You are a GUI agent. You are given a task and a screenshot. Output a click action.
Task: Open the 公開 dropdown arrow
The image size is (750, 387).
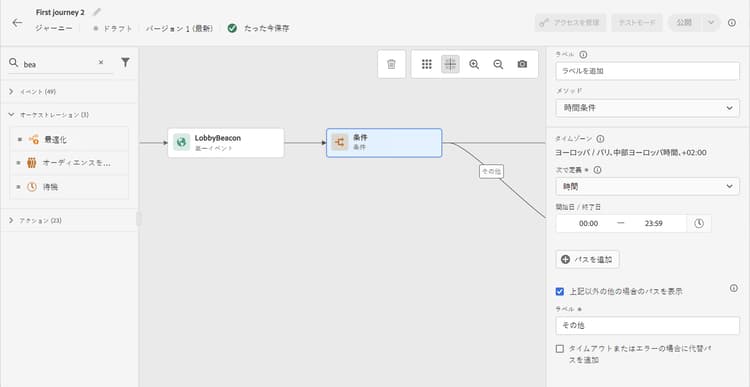[711, 22]
